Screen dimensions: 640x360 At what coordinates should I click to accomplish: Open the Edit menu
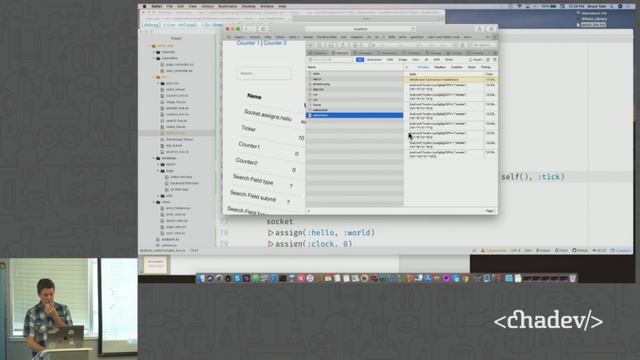point(180,7)
